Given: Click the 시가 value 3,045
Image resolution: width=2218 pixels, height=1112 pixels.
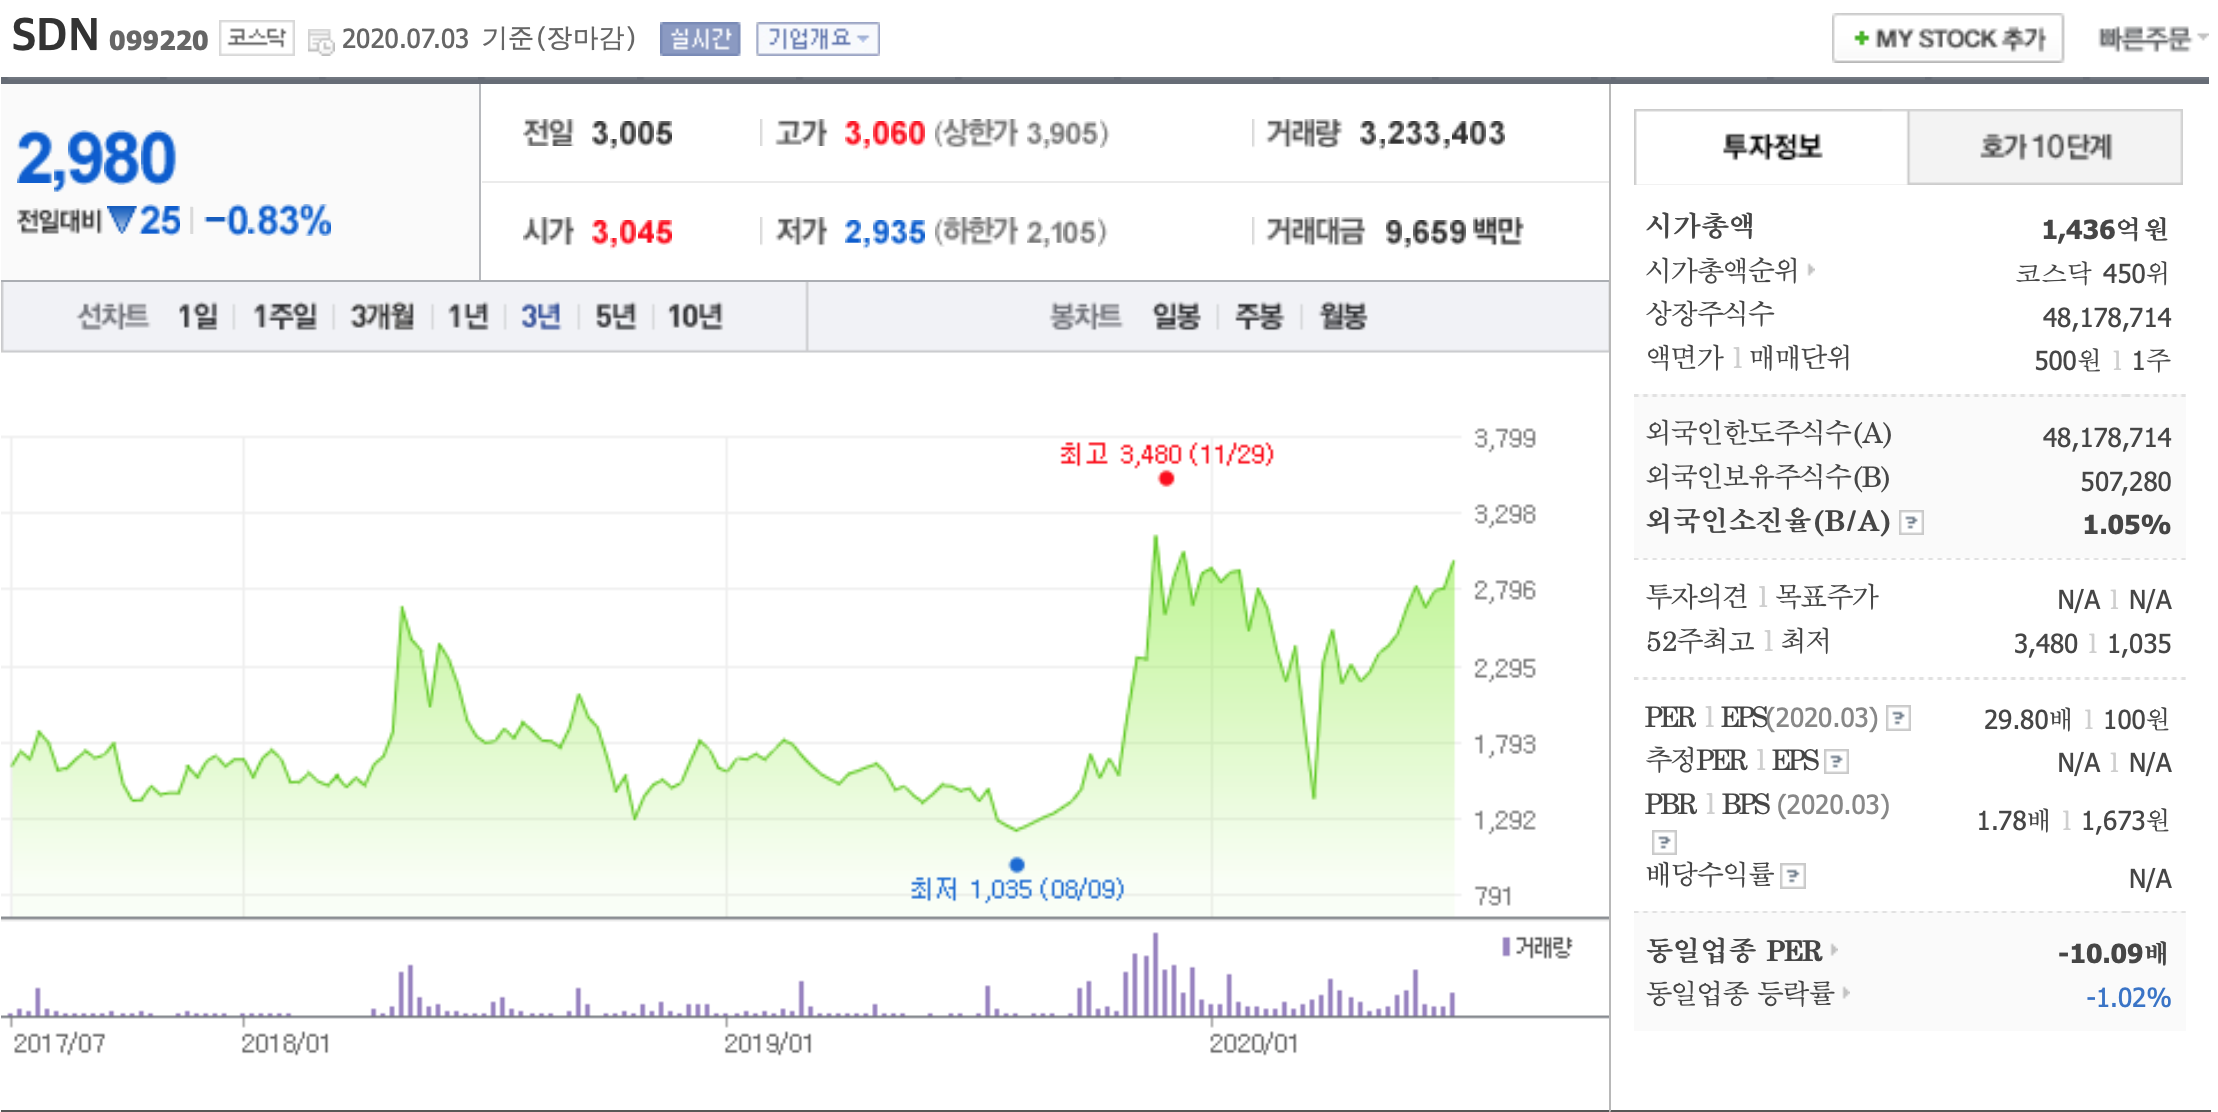Looking at the screenshot, I should coord(631,232).
